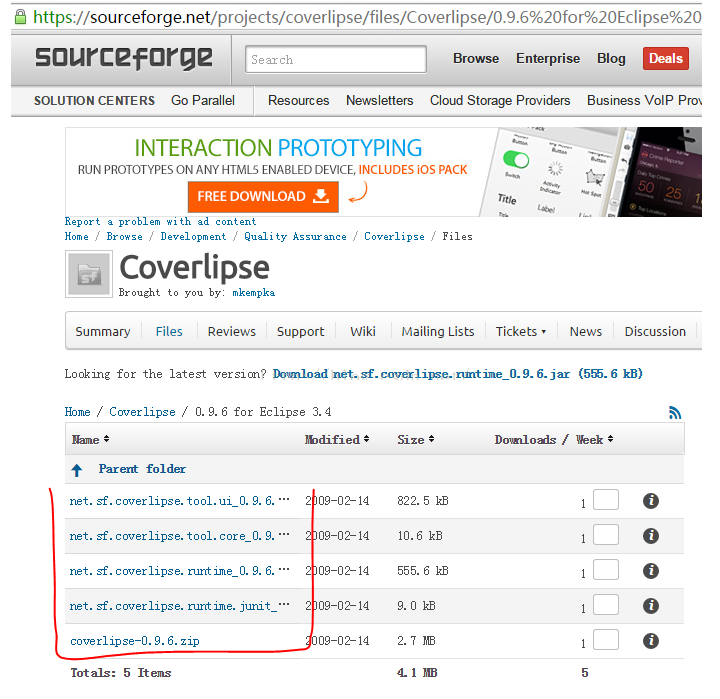Viewport: 720px width, 699px height.
Task: Open Parent folder link
Action: [x=142, y=469]
